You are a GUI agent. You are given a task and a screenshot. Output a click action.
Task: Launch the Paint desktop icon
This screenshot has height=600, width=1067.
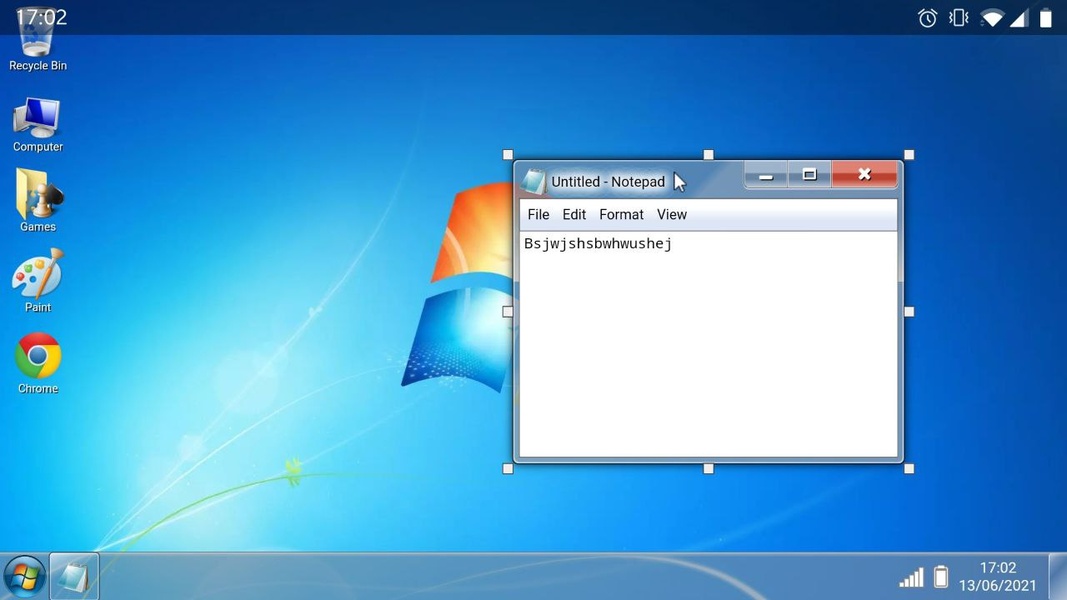37,280
